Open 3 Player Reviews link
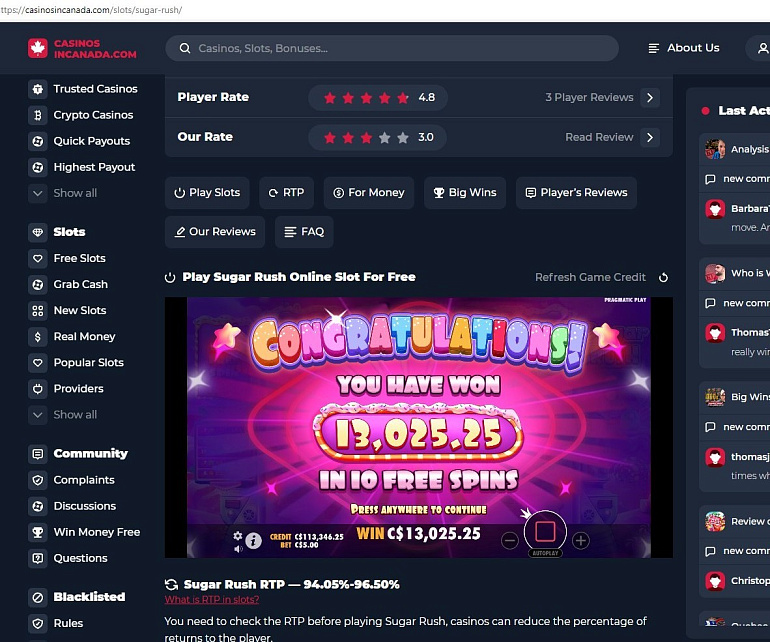The height and width of the screenshot is (642, 770). coord(589,97)
